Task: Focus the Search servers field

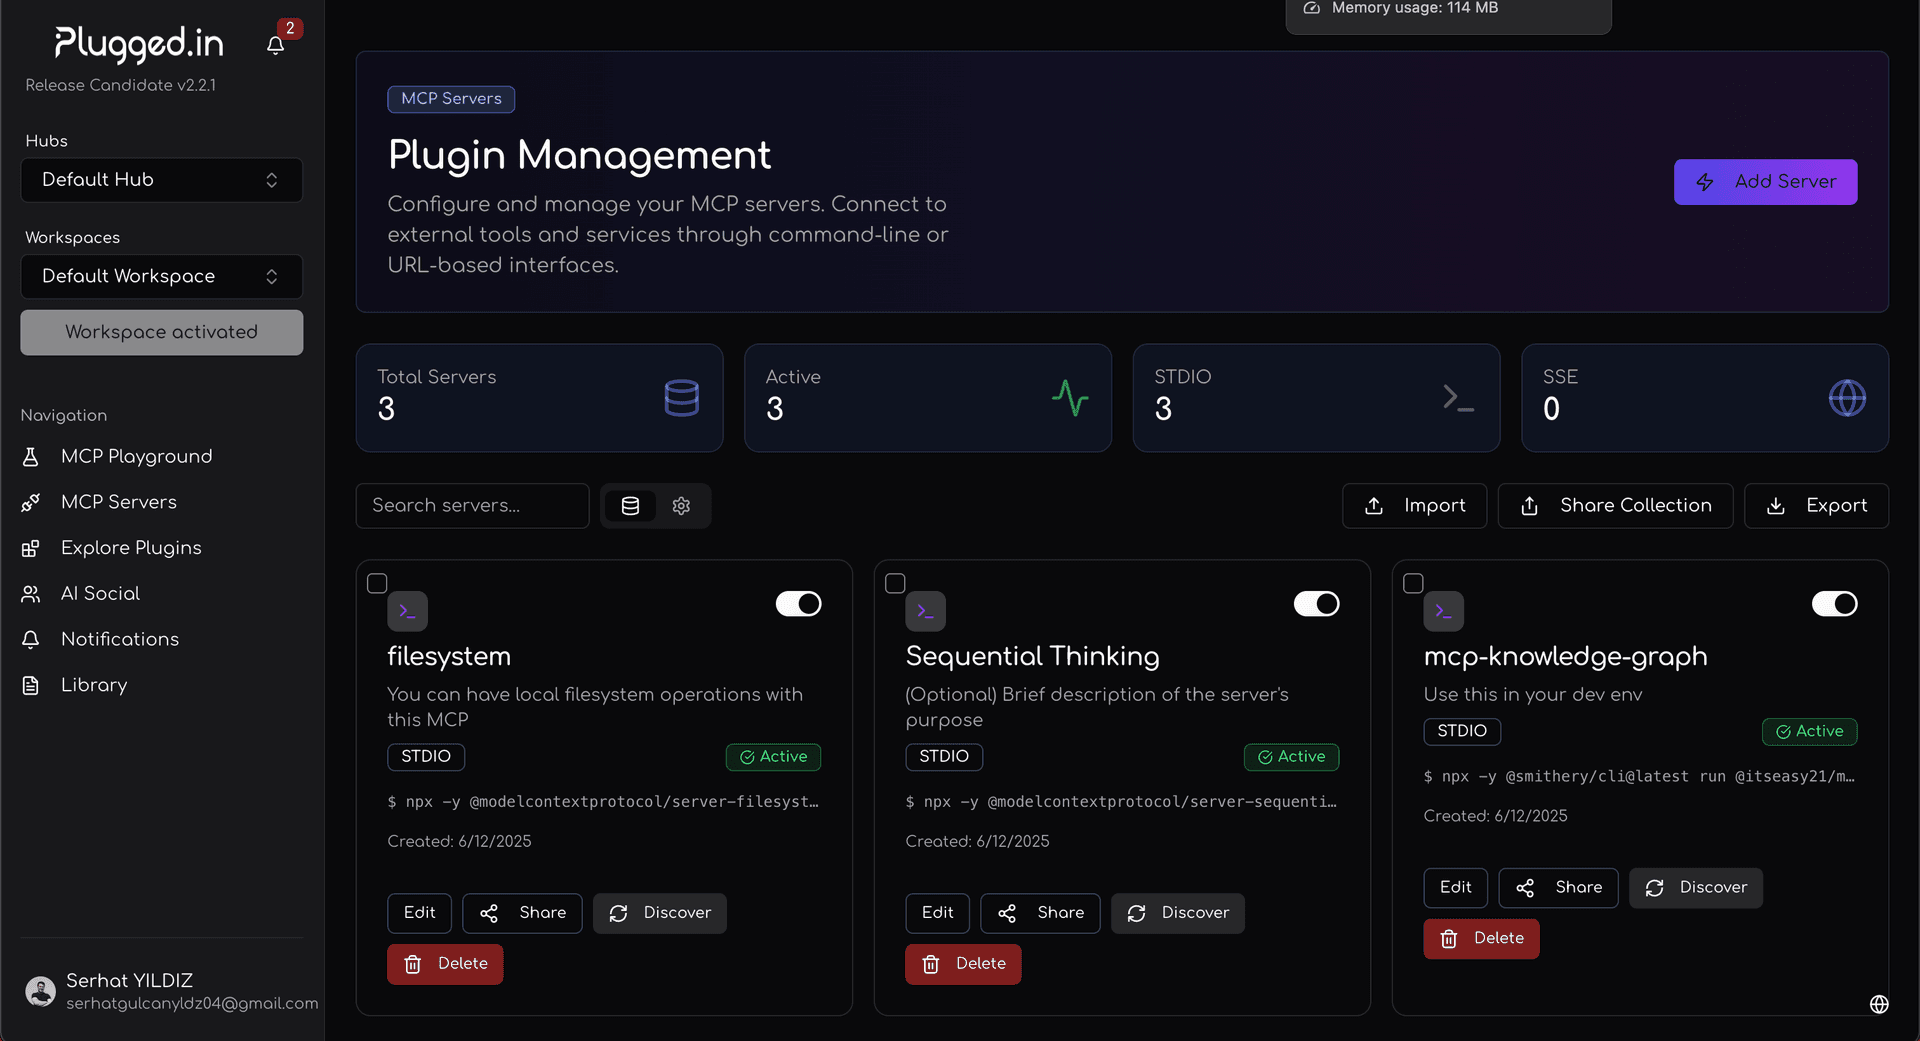Action: pos(472,506)
